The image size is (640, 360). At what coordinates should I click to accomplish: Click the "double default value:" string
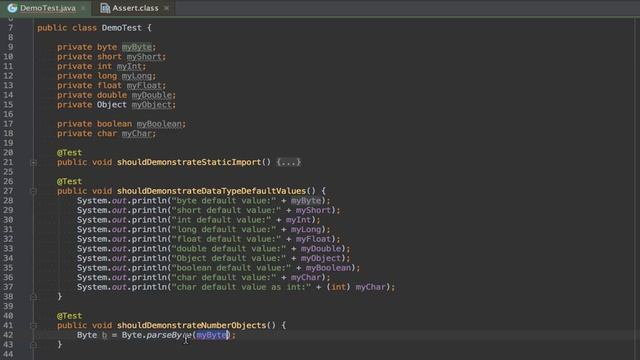pos(229,249)
